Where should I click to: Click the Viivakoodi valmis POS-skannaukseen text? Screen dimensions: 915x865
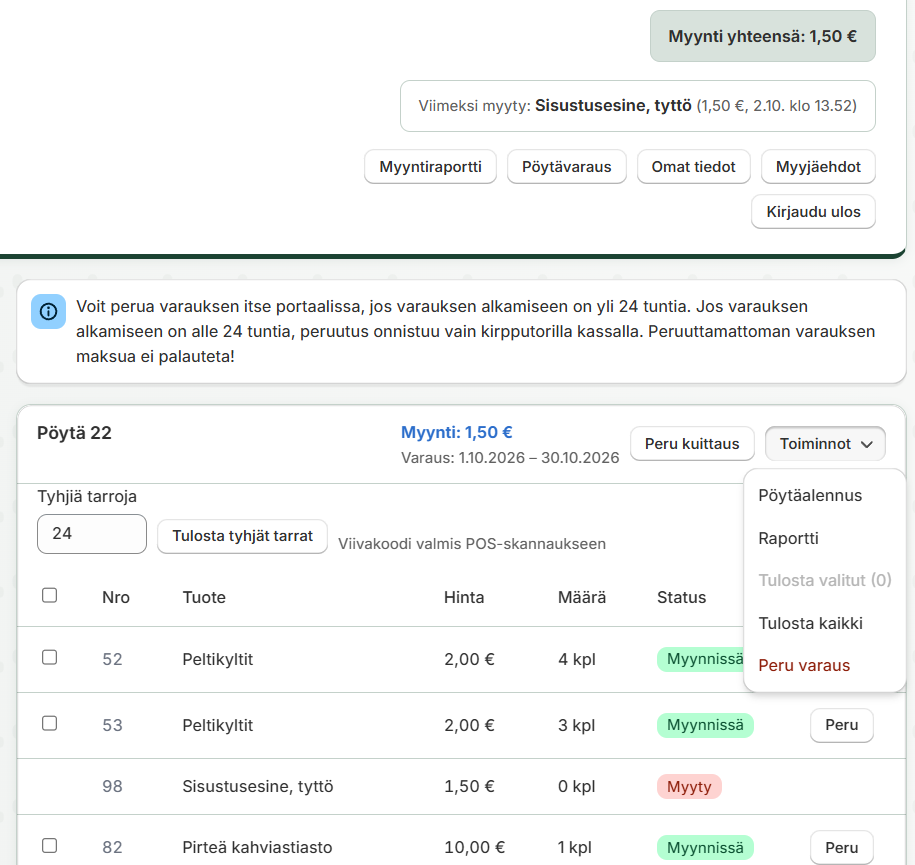pos(472,544)
